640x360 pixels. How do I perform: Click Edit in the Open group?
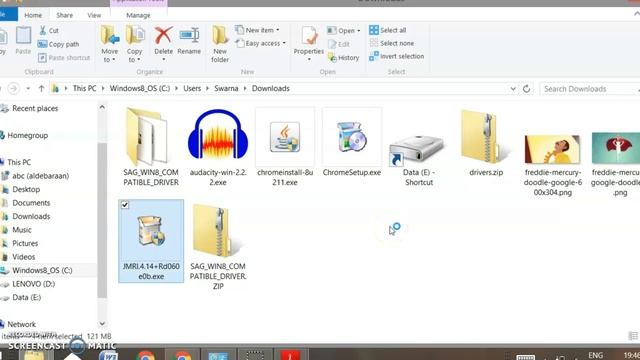(x=339, y=44)
